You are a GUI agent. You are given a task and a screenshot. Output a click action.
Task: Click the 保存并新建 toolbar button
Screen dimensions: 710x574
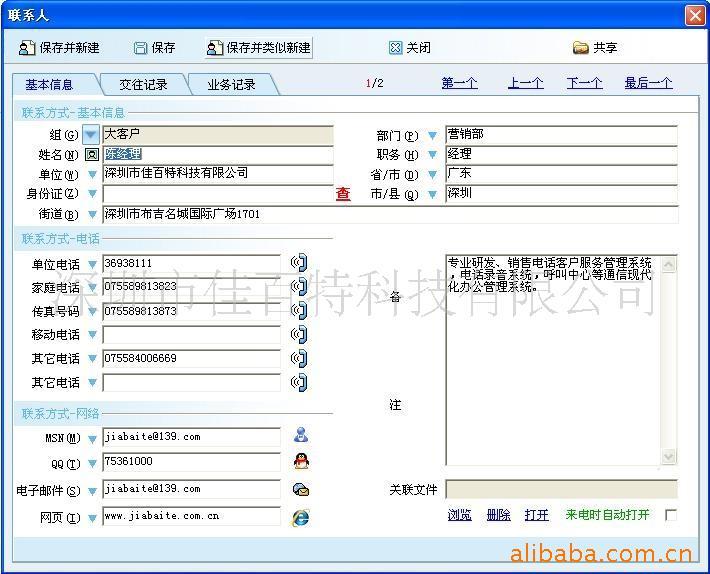point(59,48)
